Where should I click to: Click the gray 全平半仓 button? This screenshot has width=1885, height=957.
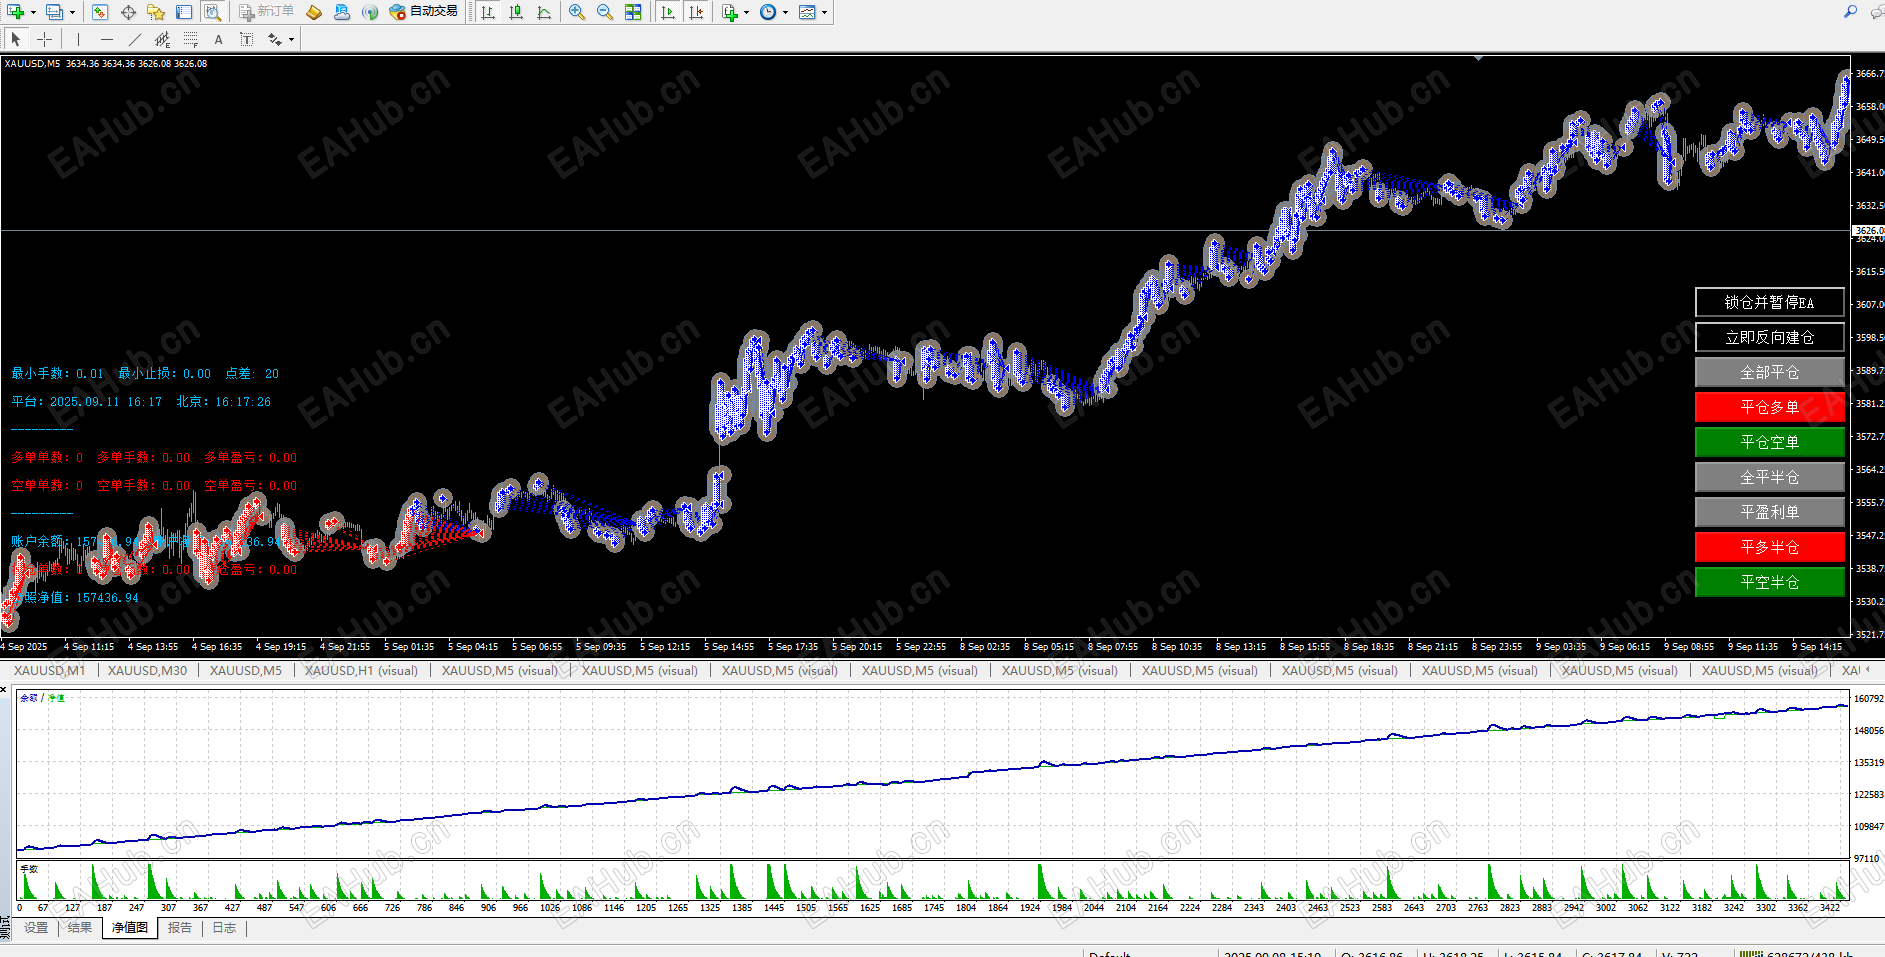[x=1769, y=477]
